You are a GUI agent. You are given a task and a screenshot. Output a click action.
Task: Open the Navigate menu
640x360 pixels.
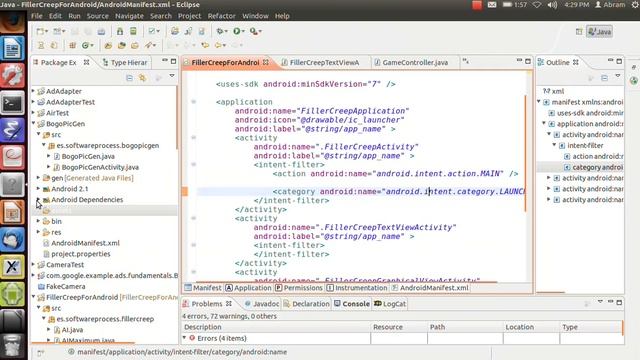[x=129, y=16]
